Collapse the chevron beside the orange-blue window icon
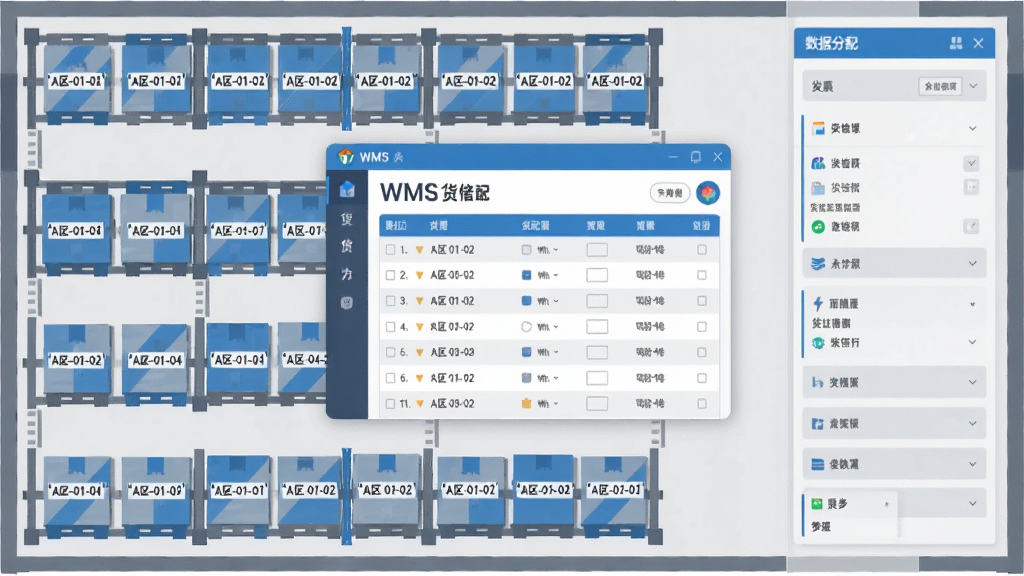Screen dimensions: 1024x576 pos(972,128)
